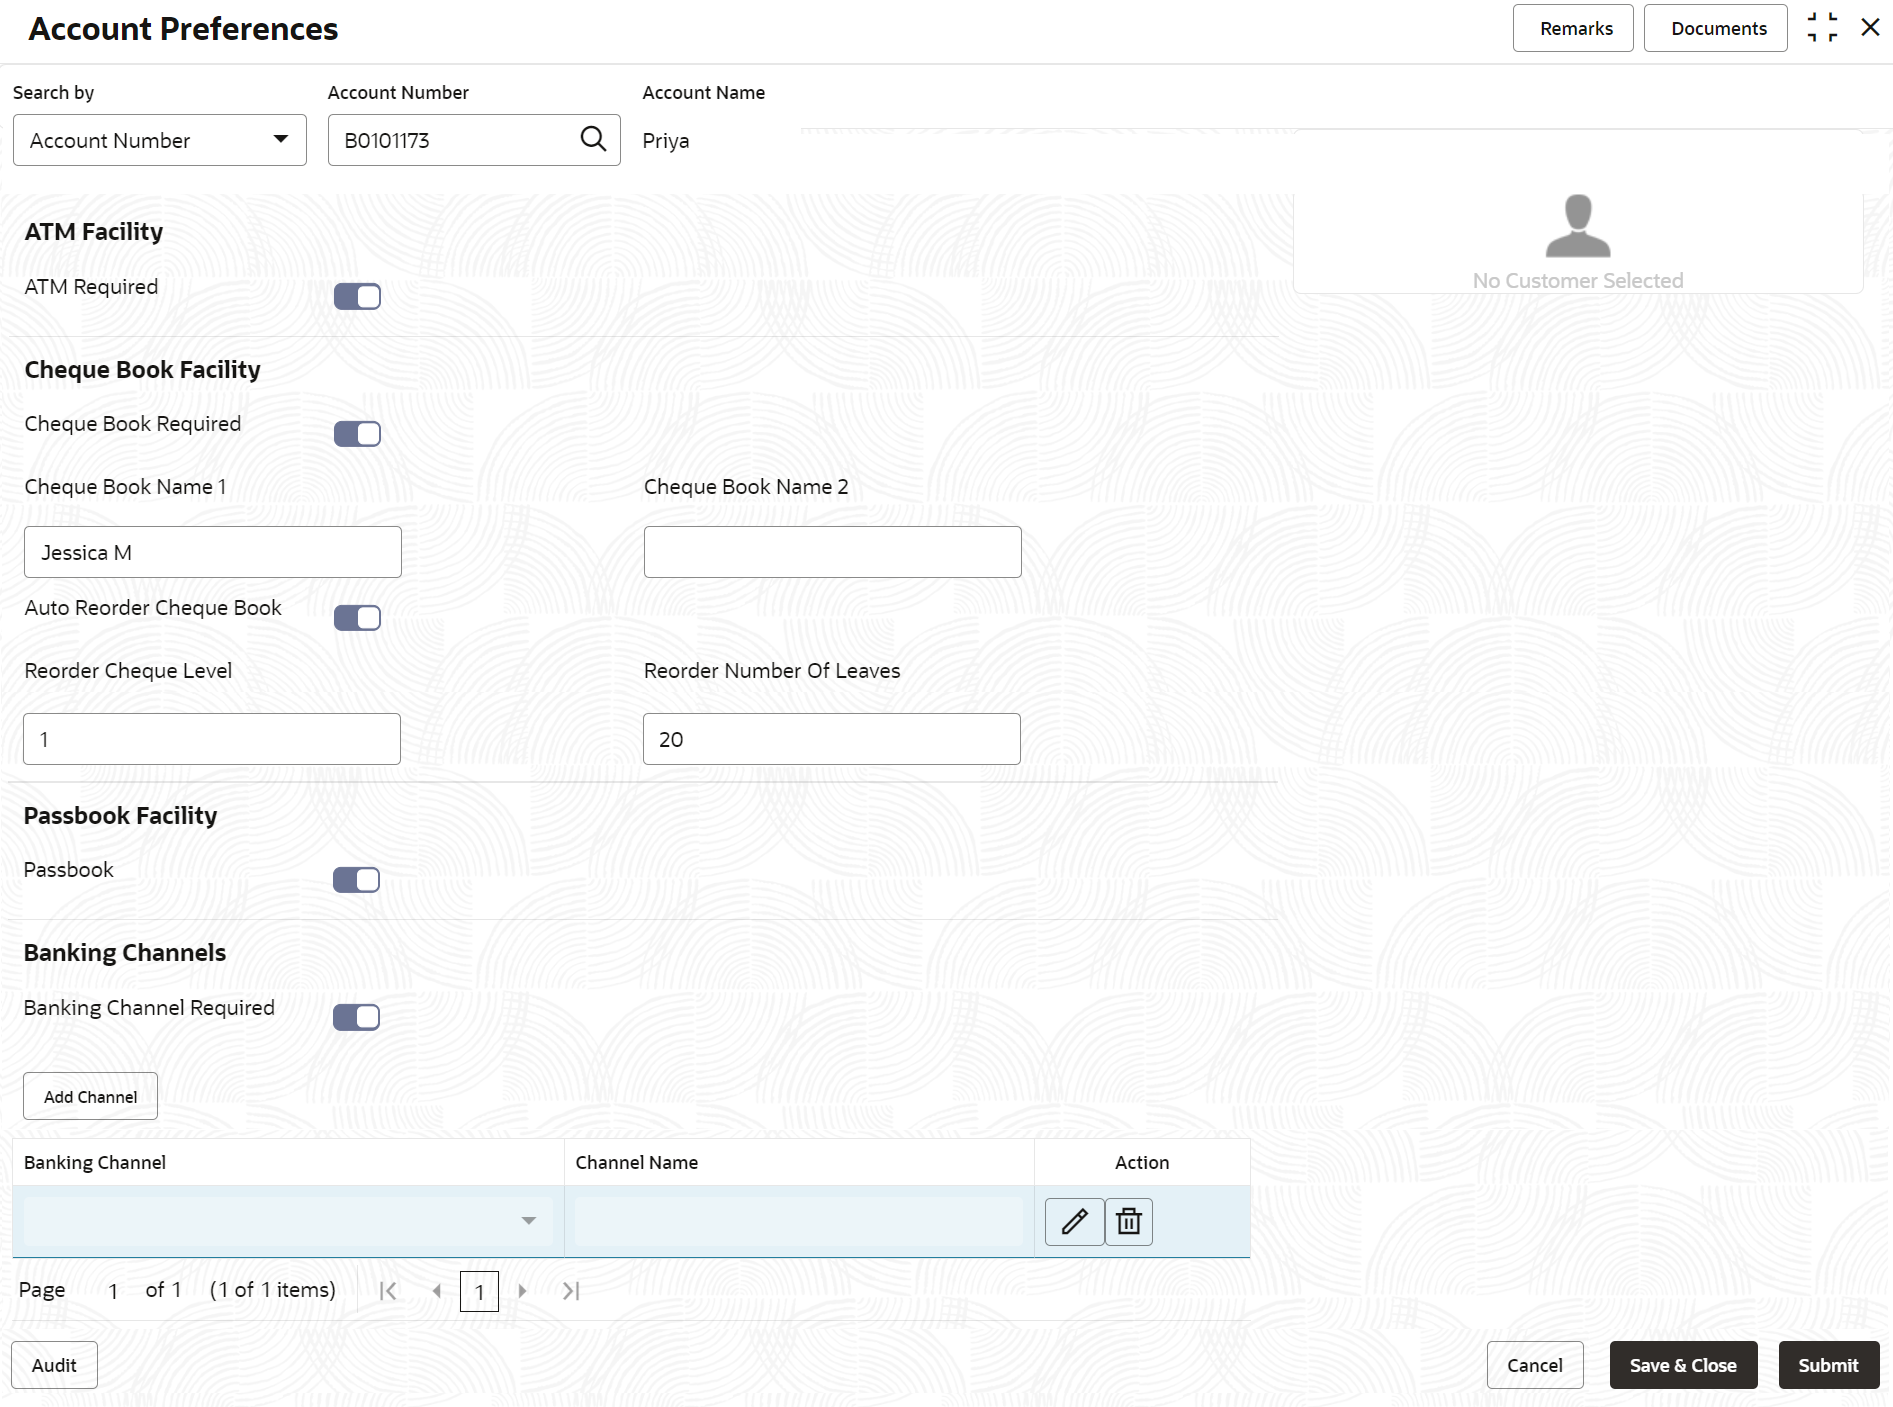This screenshot has width=1893, height=1407.
Task: Open the Search by dropdown
Action: pos(160,140)
